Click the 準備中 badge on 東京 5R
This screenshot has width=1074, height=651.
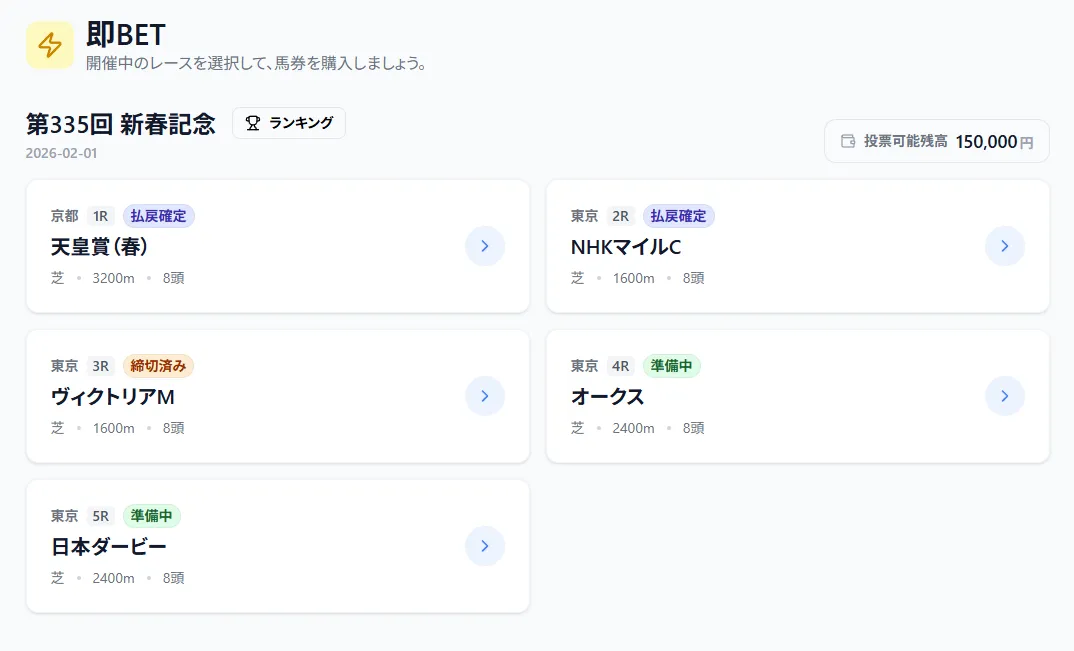coord(151,515)
